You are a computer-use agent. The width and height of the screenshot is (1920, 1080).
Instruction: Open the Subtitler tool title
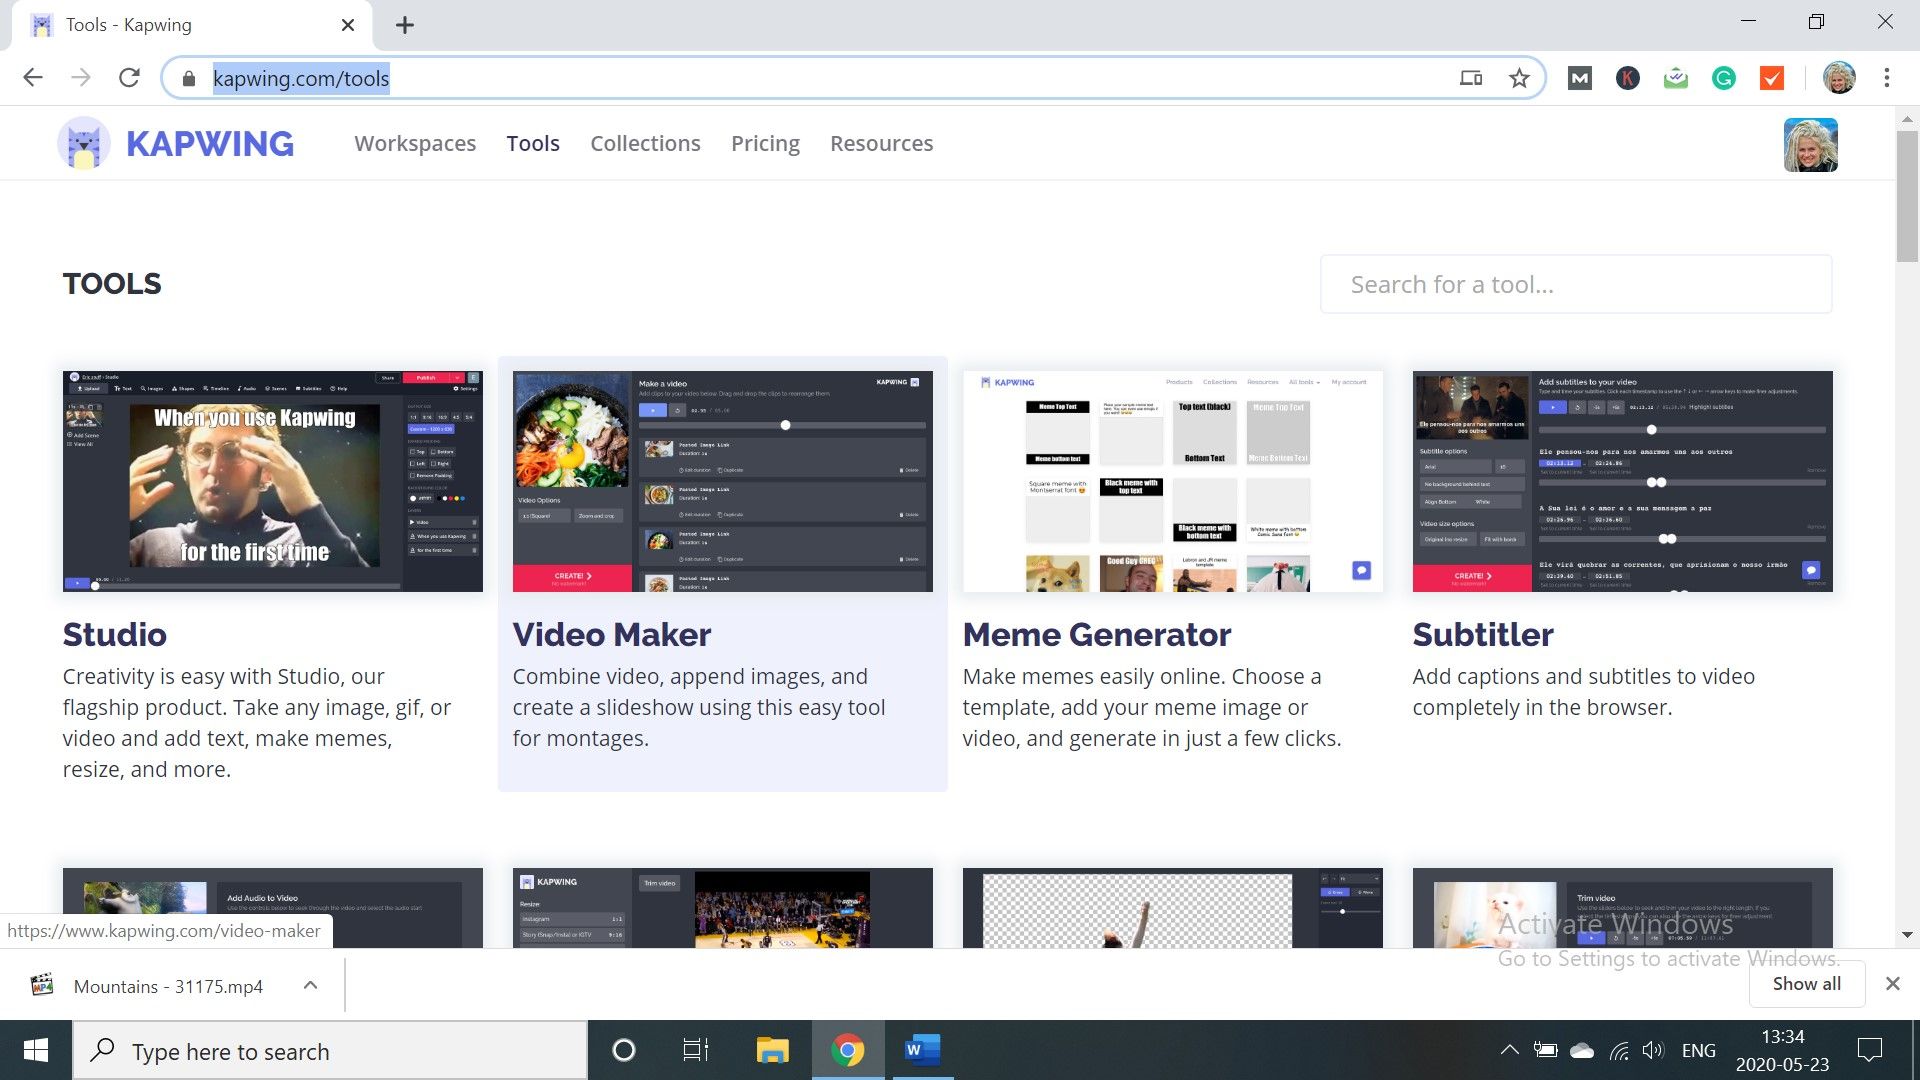[x=1482, y=634]
